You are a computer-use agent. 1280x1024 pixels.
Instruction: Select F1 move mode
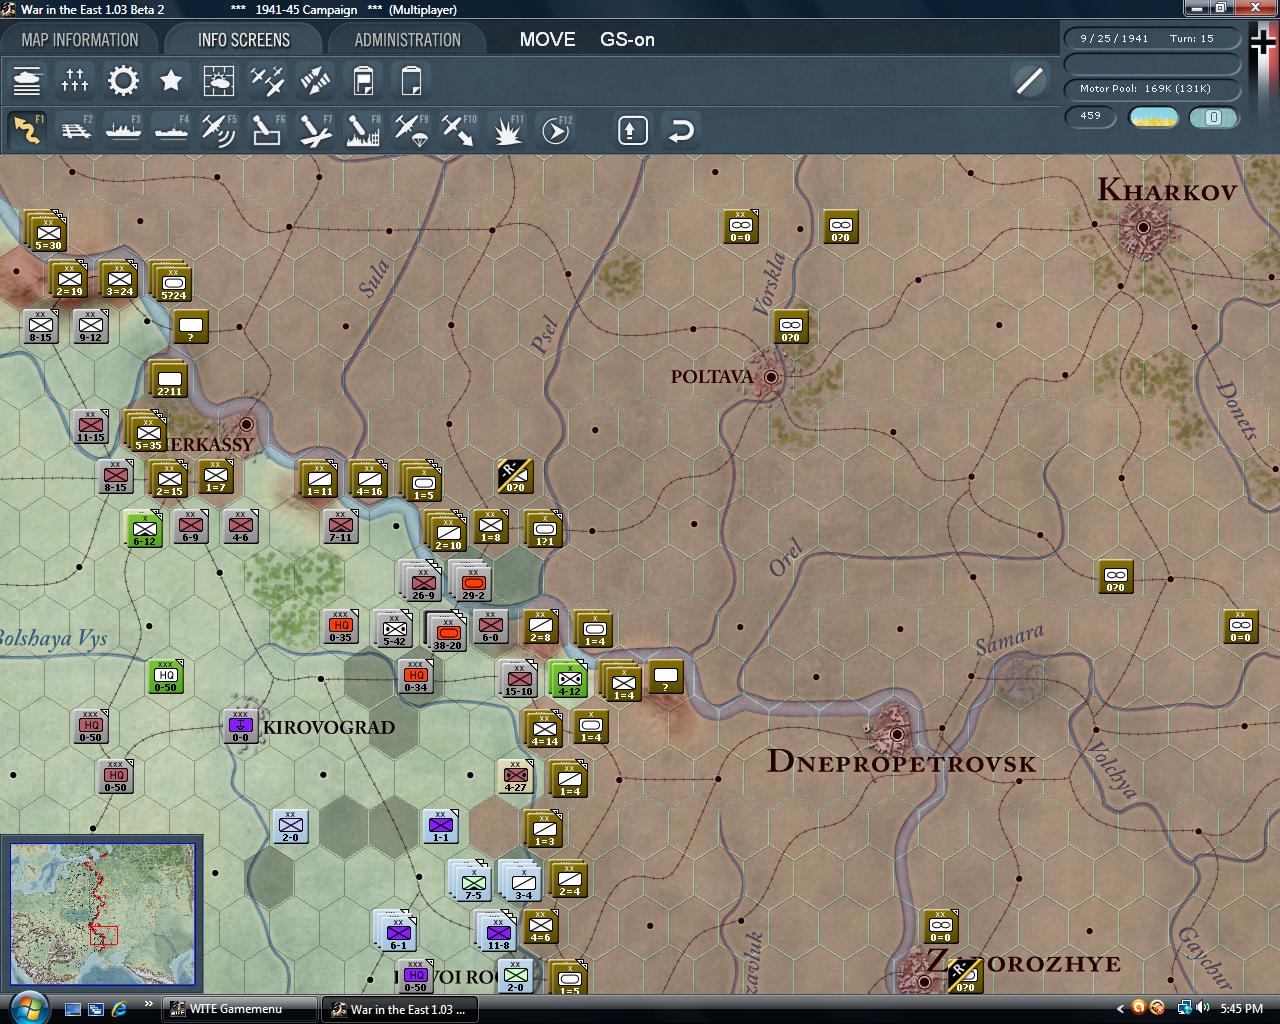point(27,130)
